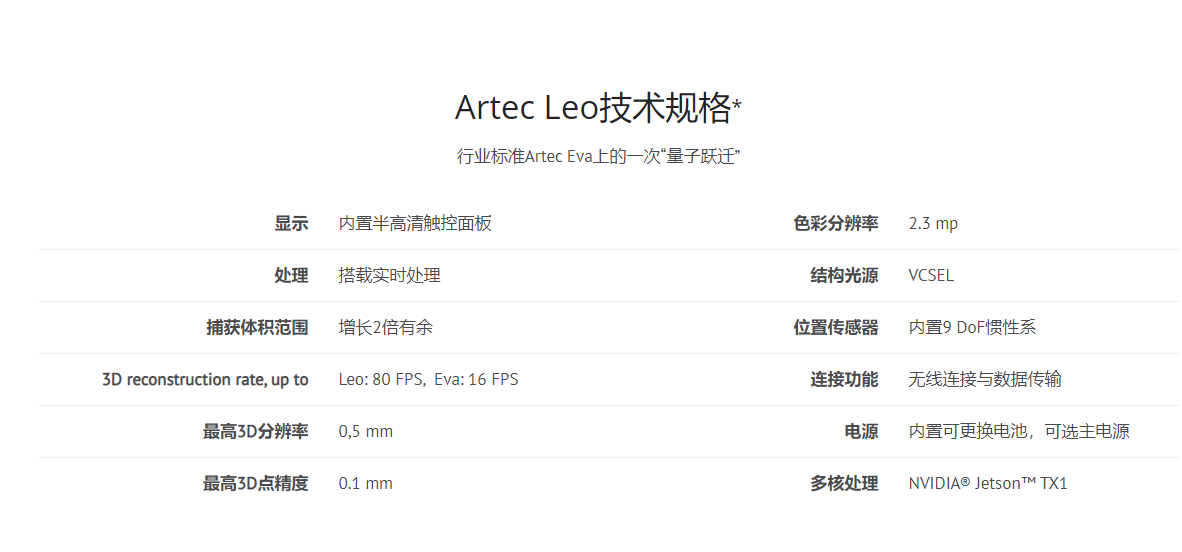
Task: Select the 内置半高清触控面板 value
Action: click(x=415, y=223)
